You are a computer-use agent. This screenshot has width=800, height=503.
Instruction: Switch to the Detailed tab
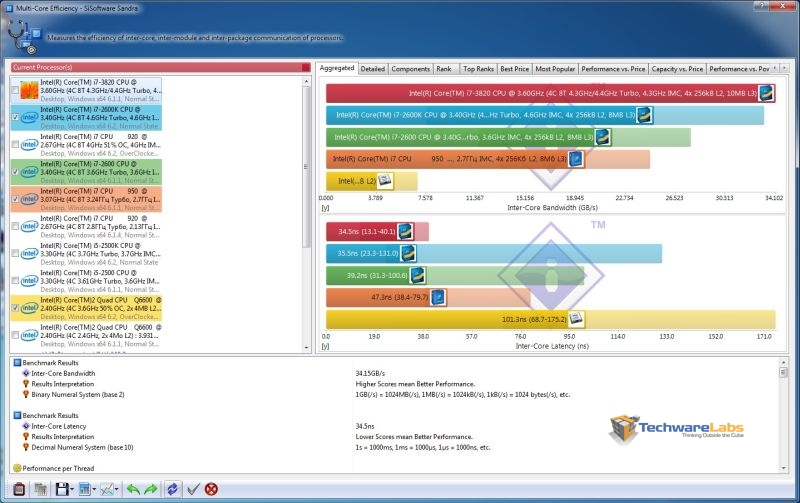coord(372,69)
